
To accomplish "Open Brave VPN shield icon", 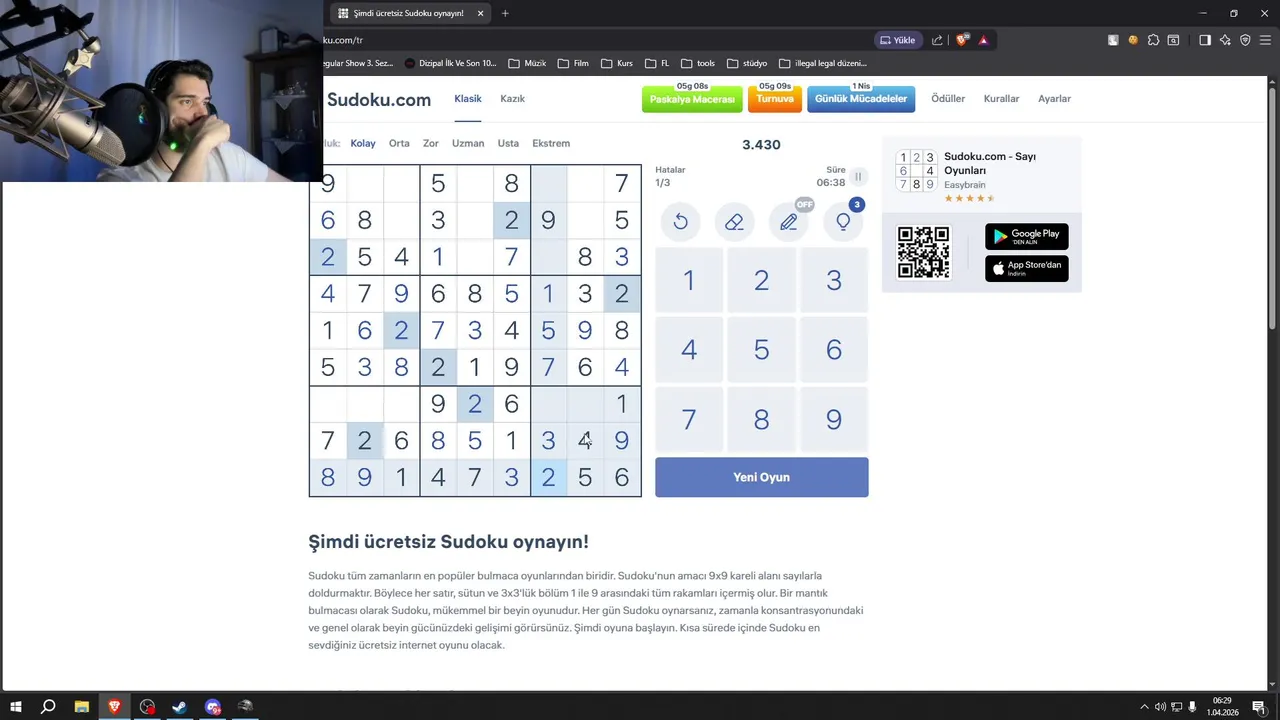I will coord(1245,40).
